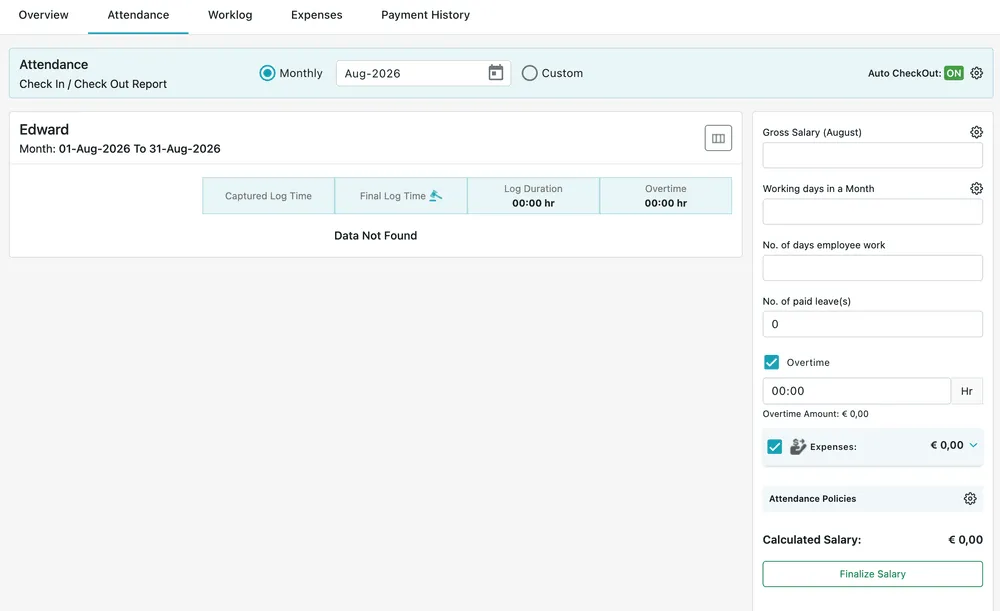This screenshot has height=611, width=1000.
Task: Click the Captured Log Time column header
Action: coord(268,196)
